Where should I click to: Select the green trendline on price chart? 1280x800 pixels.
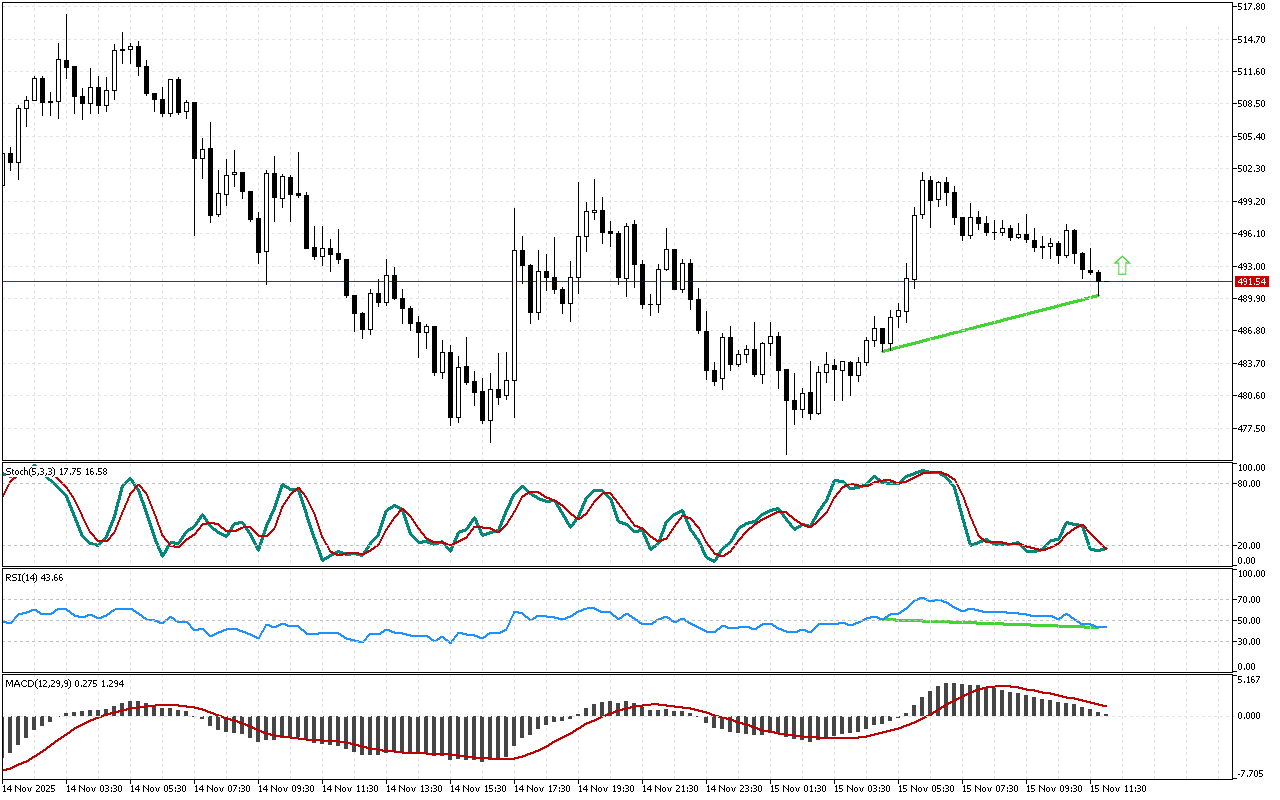(990, 323)
